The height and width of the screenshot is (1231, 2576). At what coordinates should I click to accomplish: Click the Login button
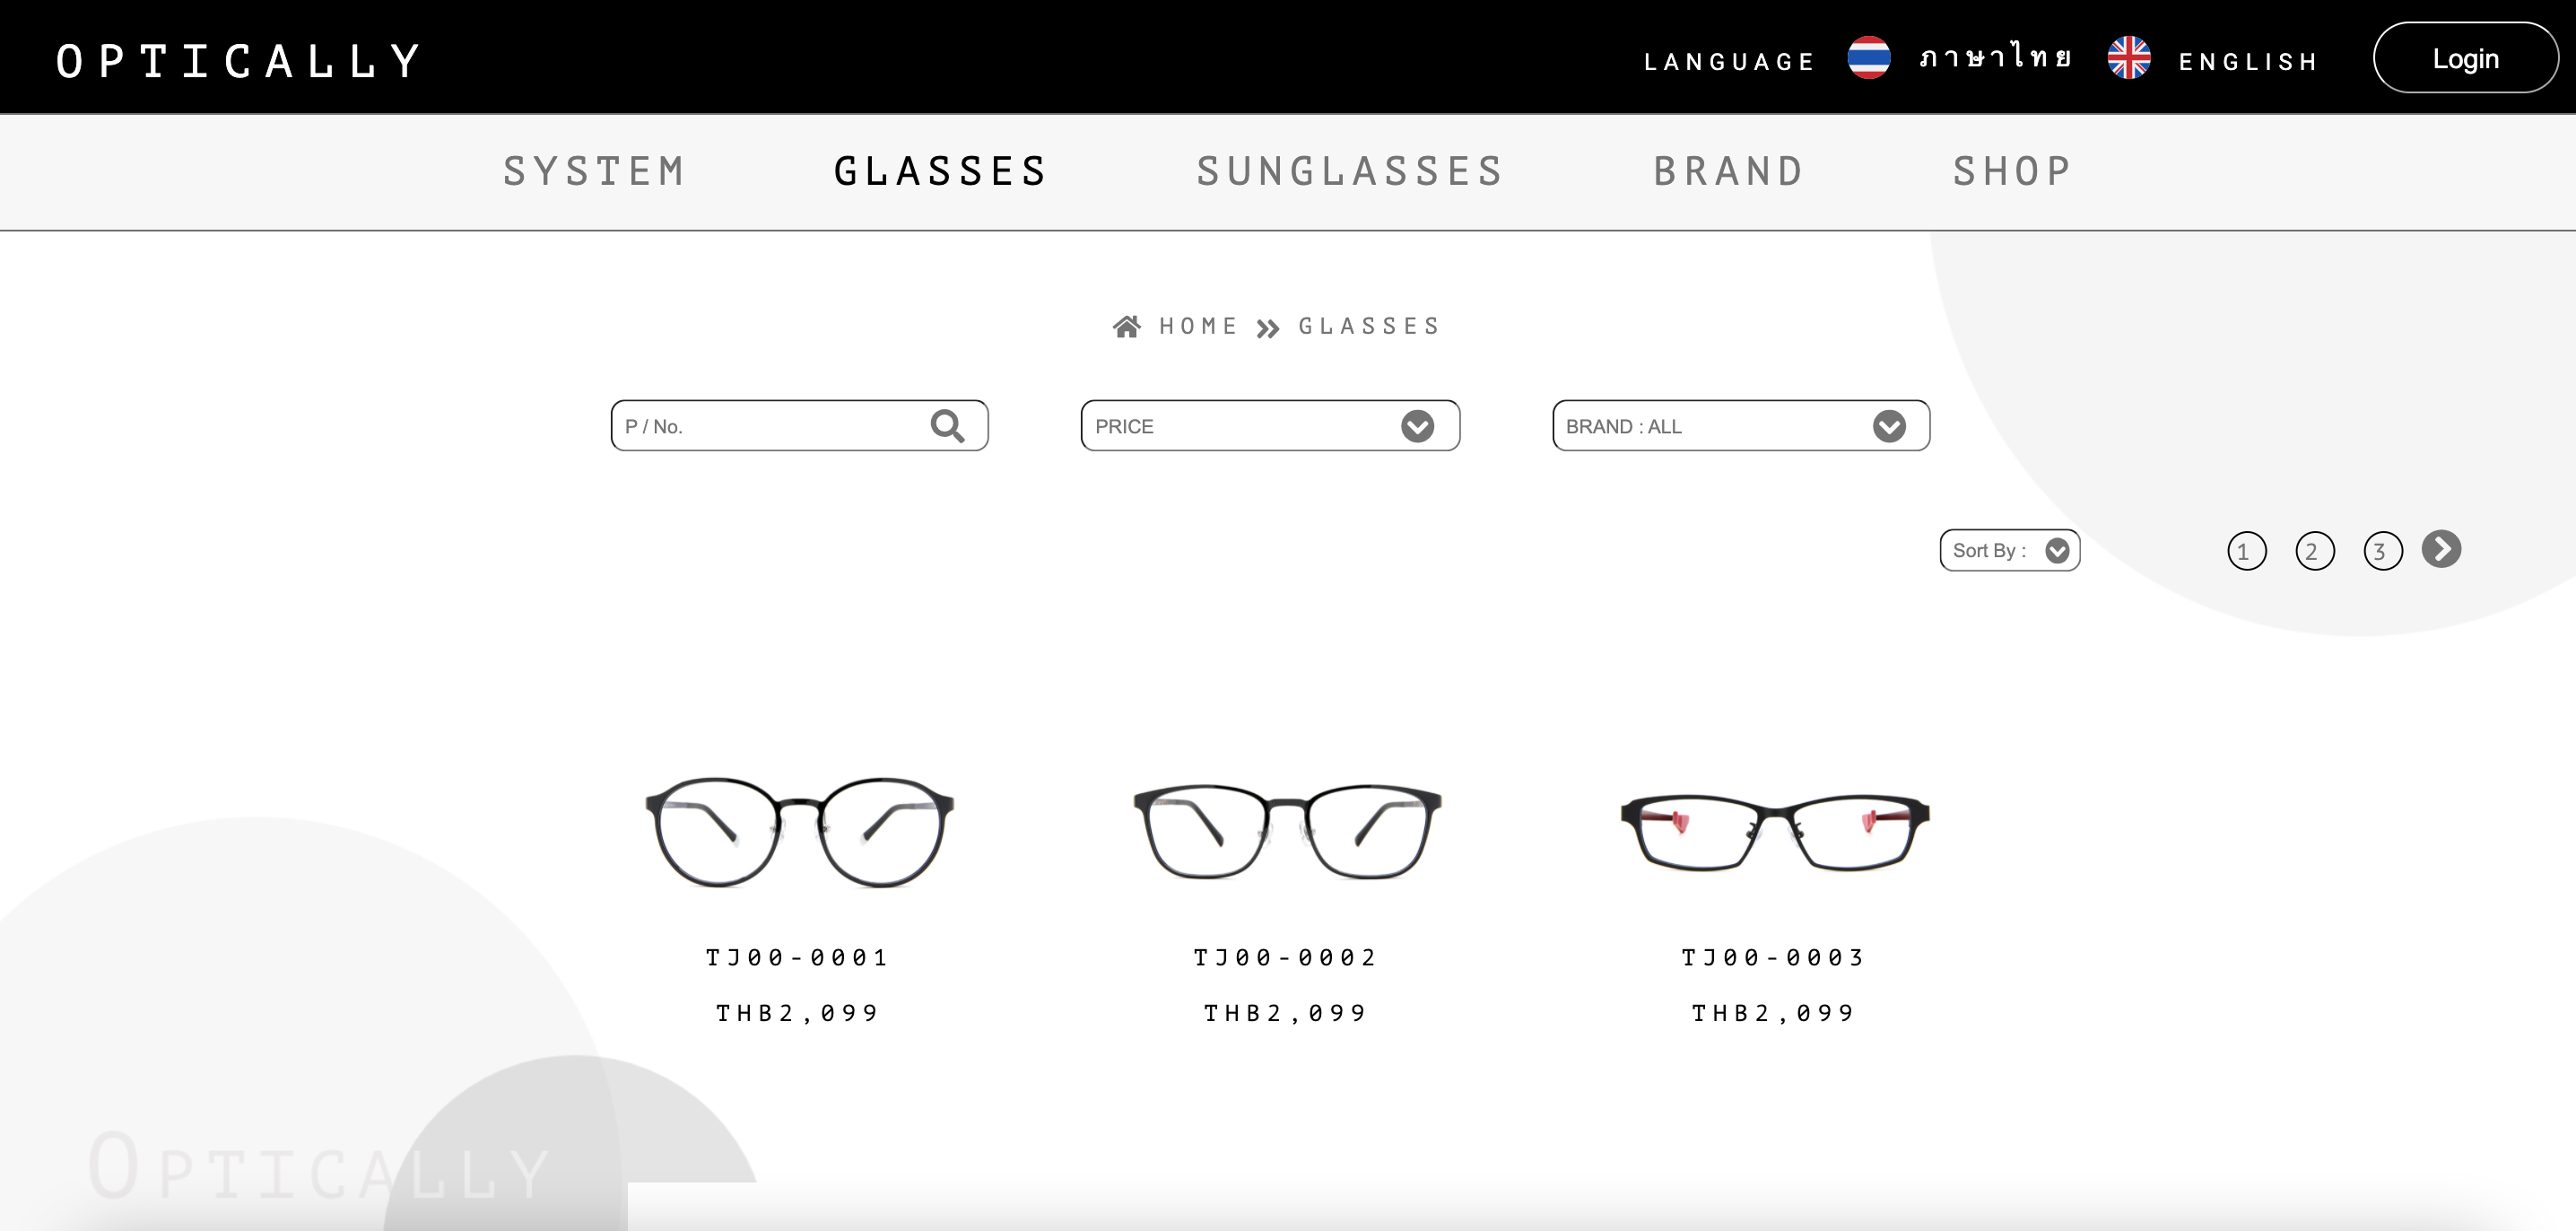tap(2466, 58)
